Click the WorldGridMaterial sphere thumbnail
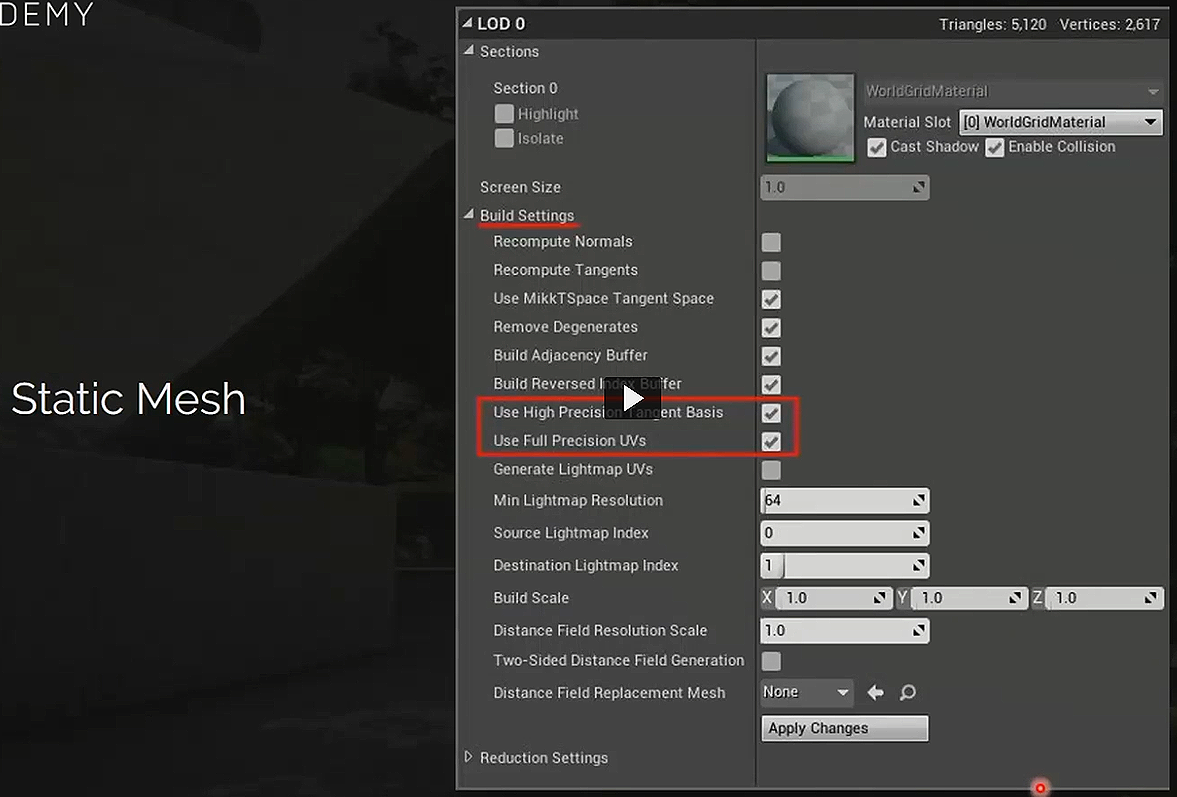1177x797 pixels. tap(810, 118)
